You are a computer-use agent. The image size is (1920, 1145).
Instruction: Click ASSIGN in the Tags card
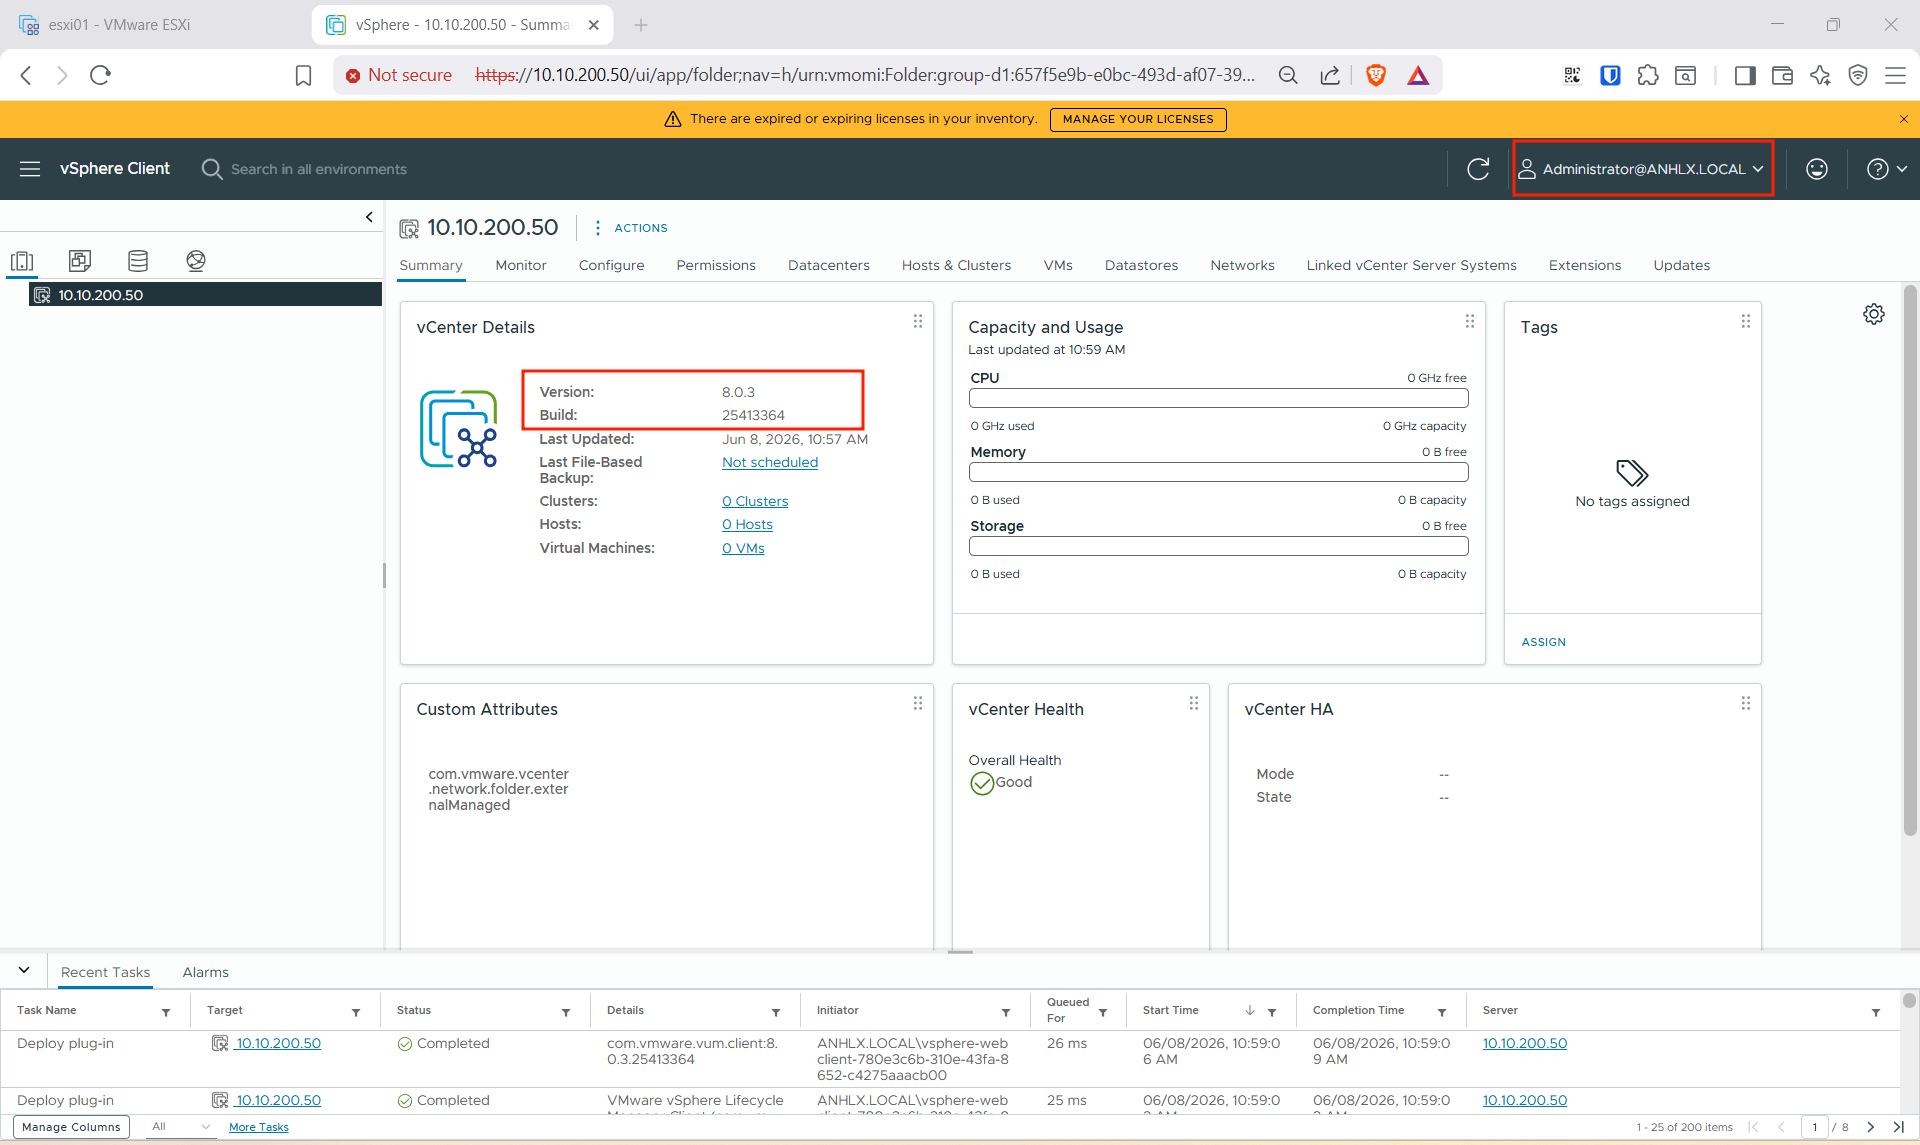tap(1544, 642)
